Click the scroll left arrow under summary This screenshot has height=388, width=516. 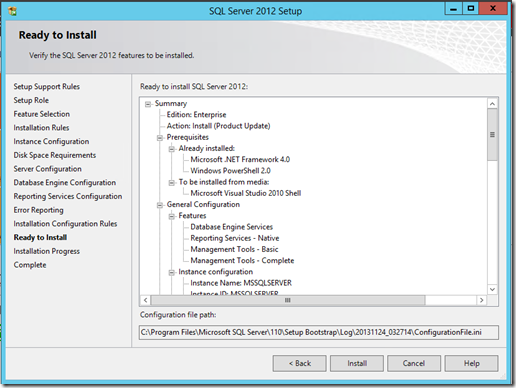click(x=145, y=300)
